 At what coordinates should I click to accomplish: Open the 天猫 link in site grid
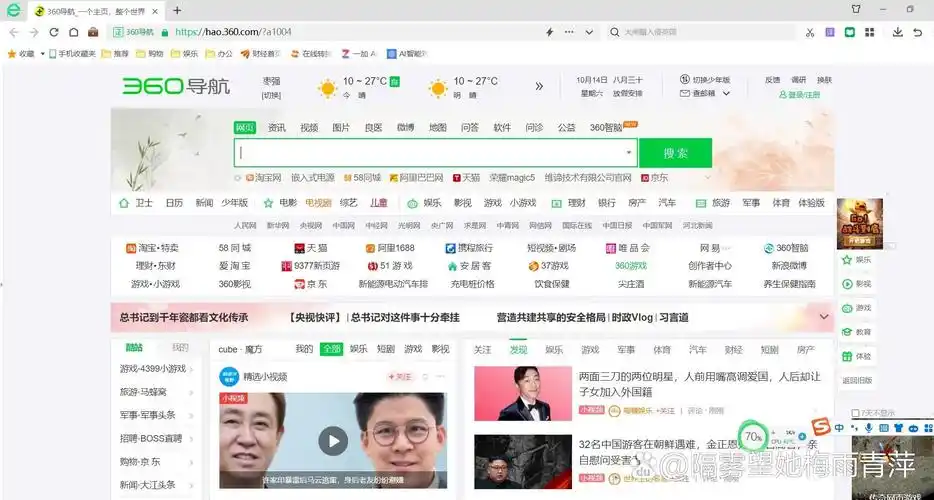310,248
